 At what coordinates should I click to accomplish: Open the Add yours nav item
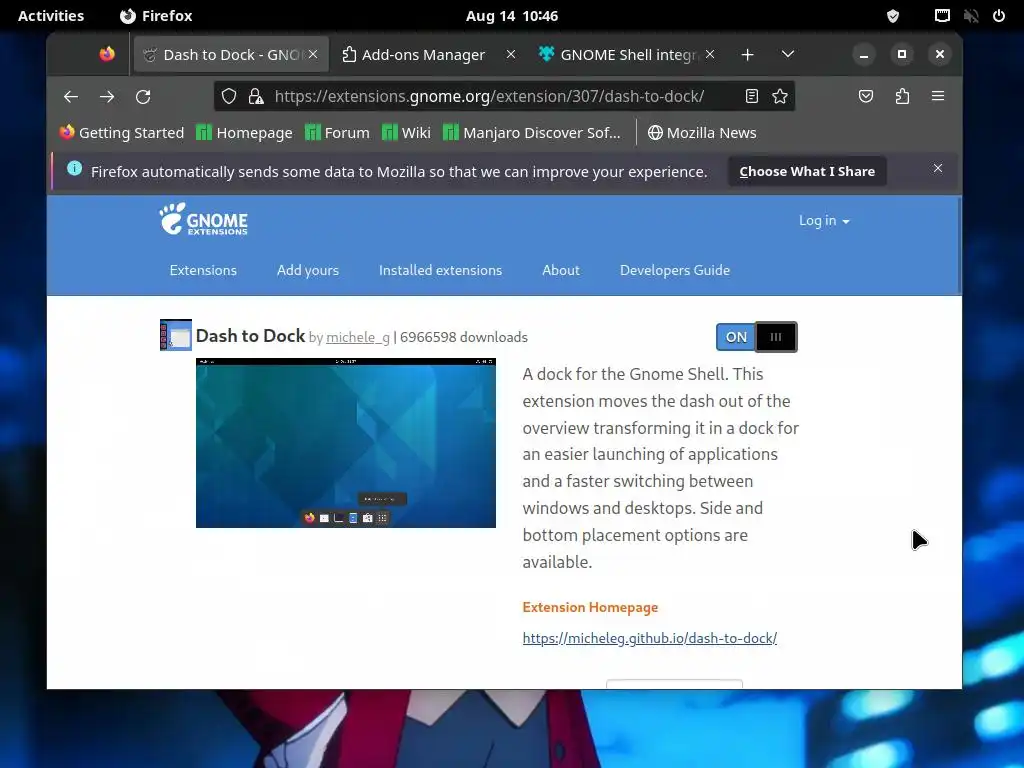[308, 270]
